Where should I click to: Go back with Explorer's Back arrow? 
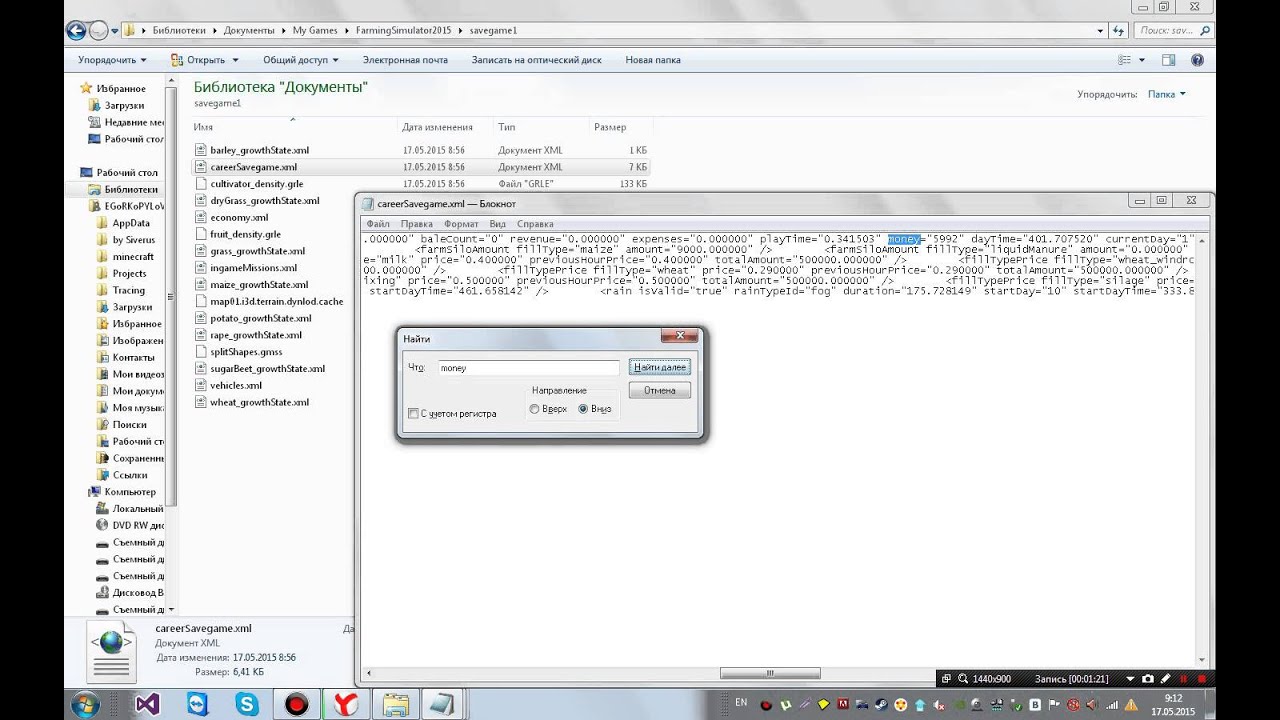tap(76, 31)
